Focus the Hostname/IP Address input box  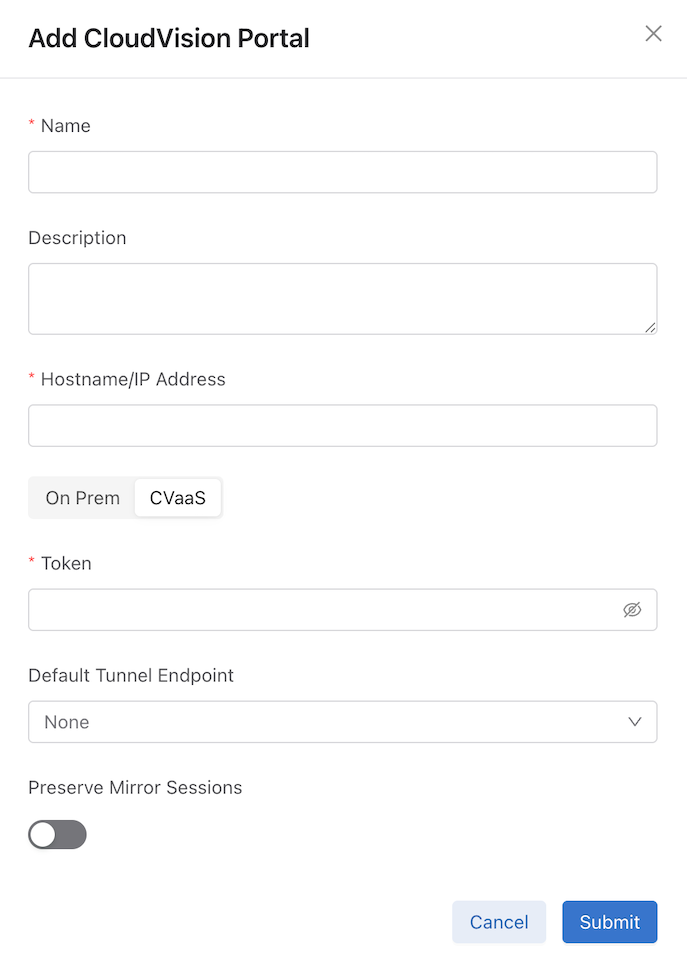(342, 425)
